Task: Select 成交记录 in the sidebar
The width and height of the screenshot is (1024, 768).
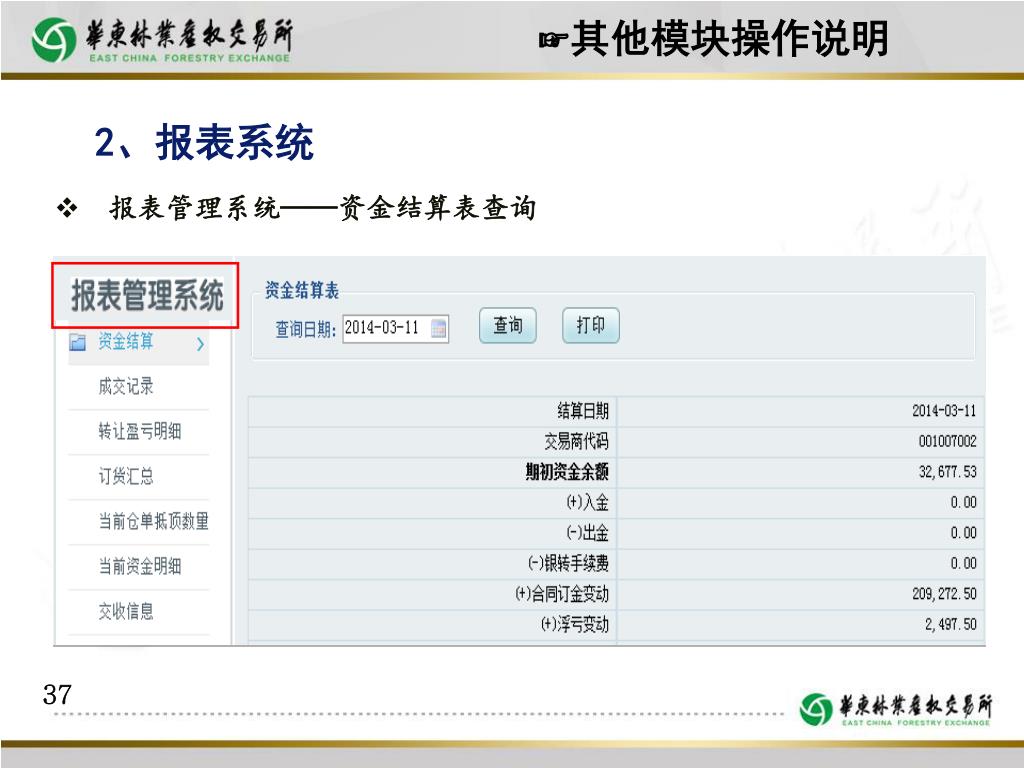Action: 126,387
